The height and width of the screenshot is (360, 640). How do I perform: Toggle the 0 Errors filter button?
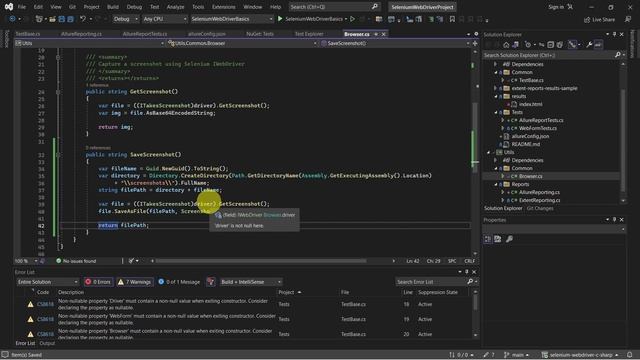[x=98, y=282]
